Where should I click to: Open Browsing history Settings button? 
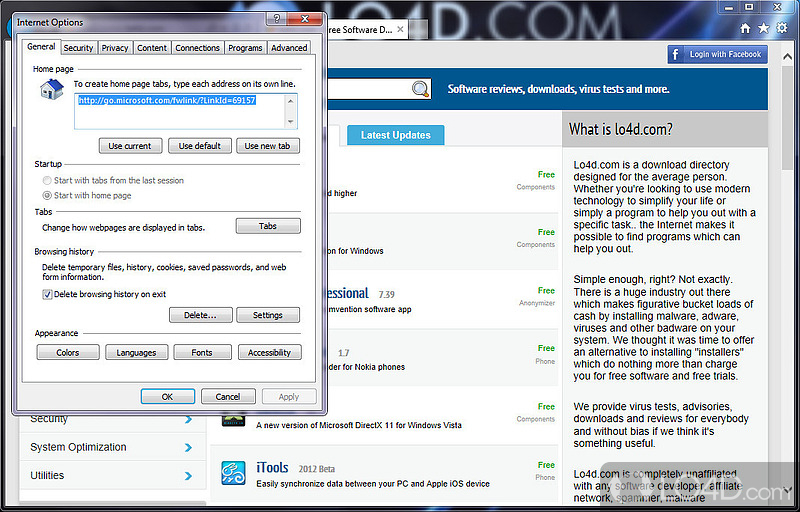point(268,315)
